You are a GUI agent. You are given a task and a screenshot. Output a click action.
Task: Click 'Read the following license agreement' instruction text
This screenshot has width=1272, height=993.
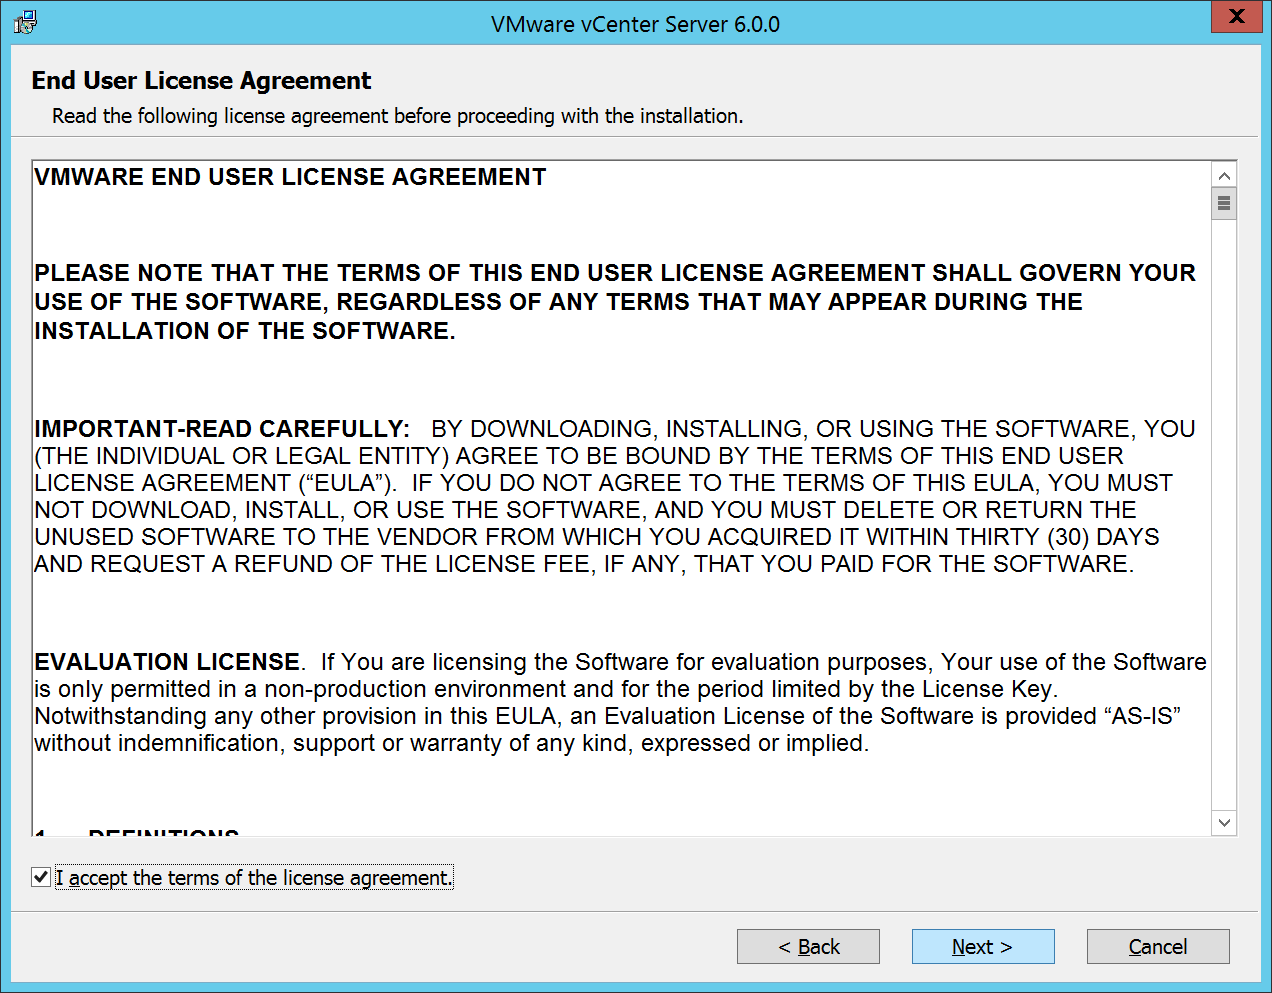coord(398,116)
